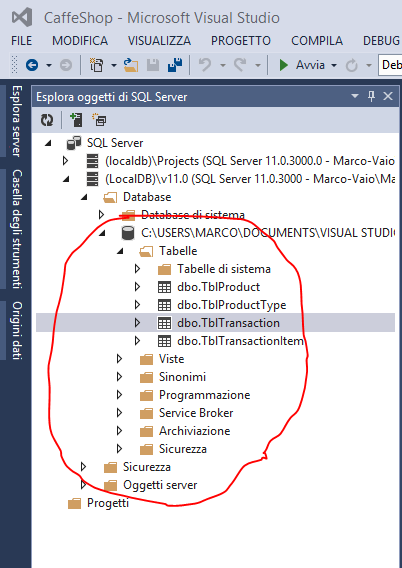Click the Open File folder icon
The height and width of the screenshot is (568, 402).
(x=131, y=65)
